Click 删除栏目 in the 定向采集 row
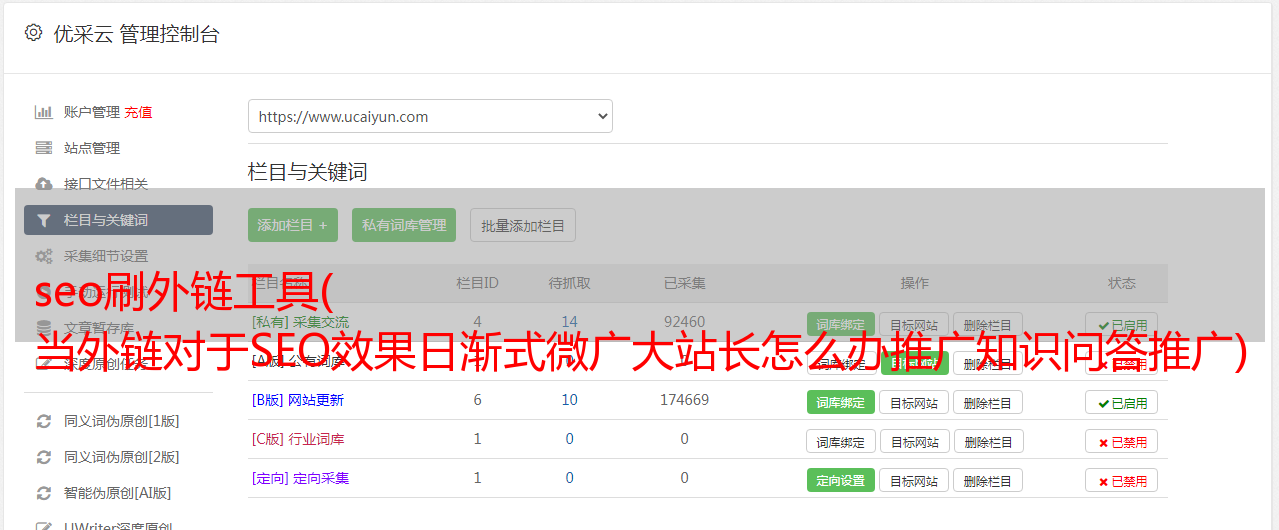Viewport: 1279px width, 530px height. pyautogui.click(x=988, y=480)
